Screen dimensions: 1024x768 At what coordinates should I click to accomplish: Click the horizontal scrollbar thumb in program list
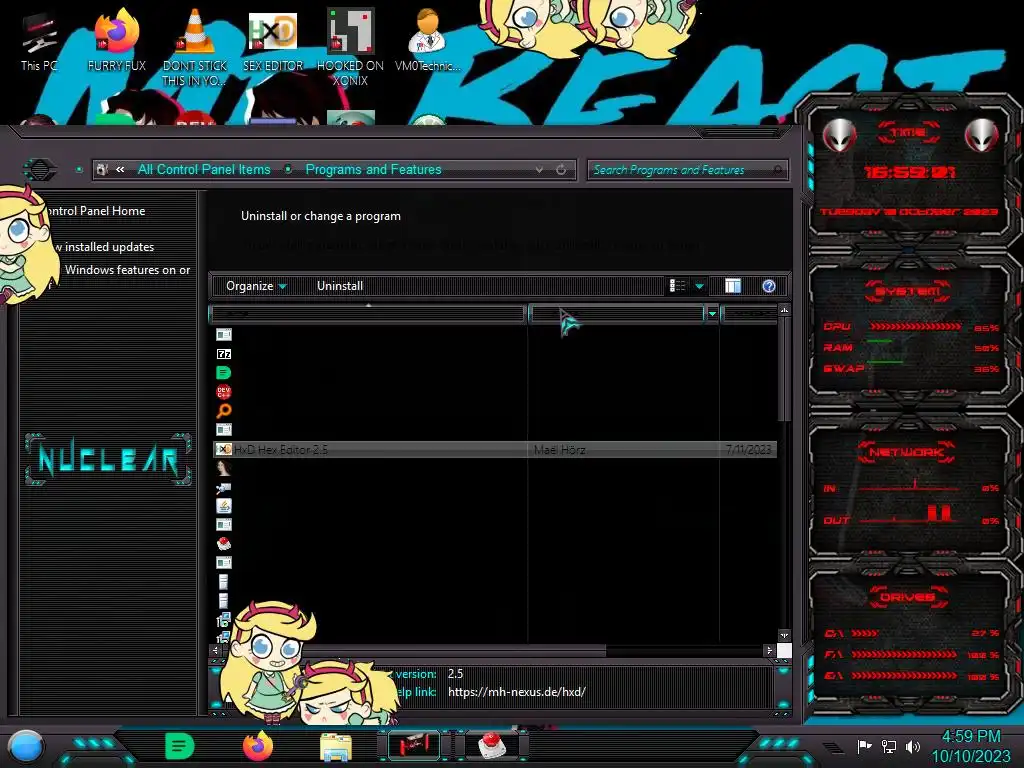click(x=414, y=650)
